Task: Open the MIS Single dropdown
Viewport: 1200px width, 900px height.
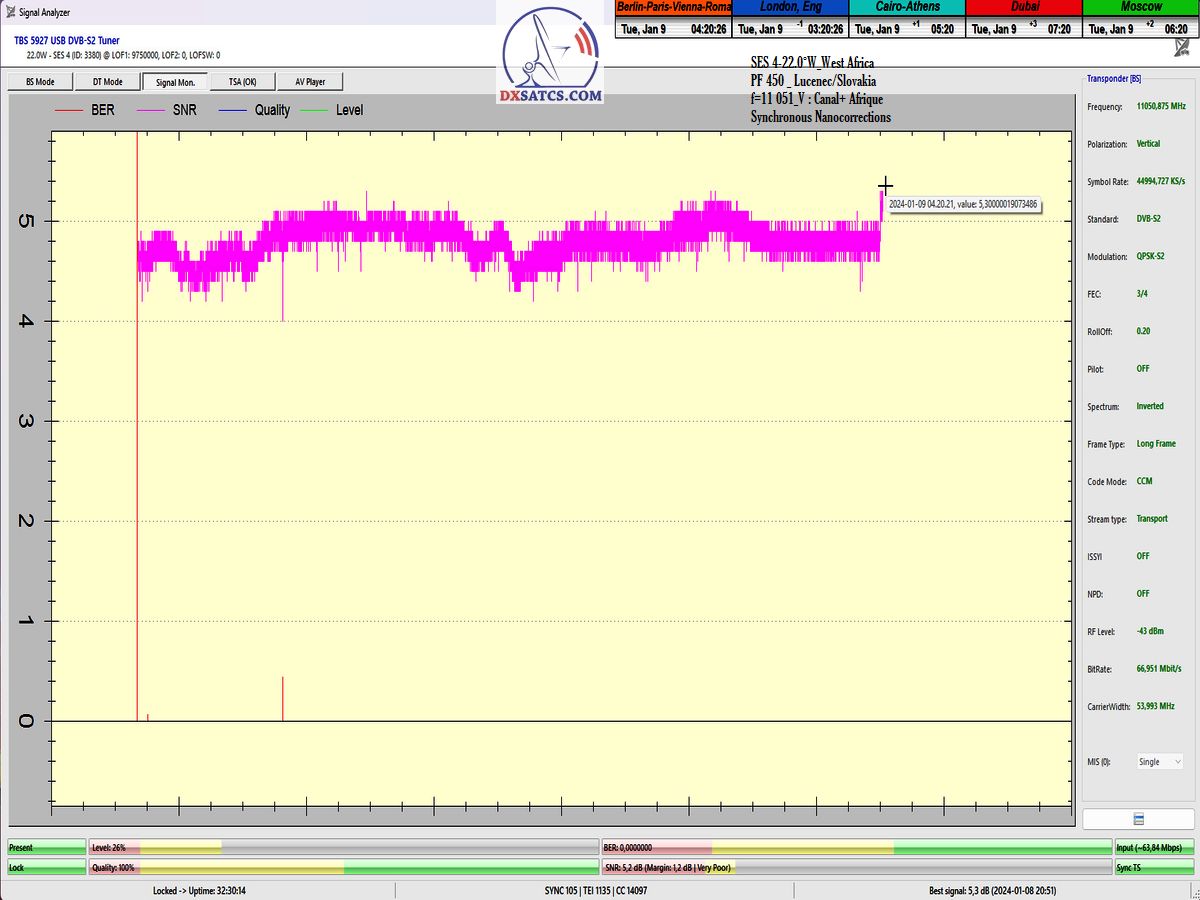Action: pos(1160,762)
